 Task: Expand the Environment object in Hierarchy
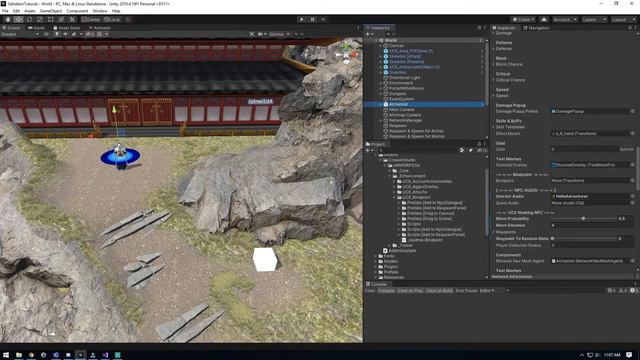(x=380, y=83)
